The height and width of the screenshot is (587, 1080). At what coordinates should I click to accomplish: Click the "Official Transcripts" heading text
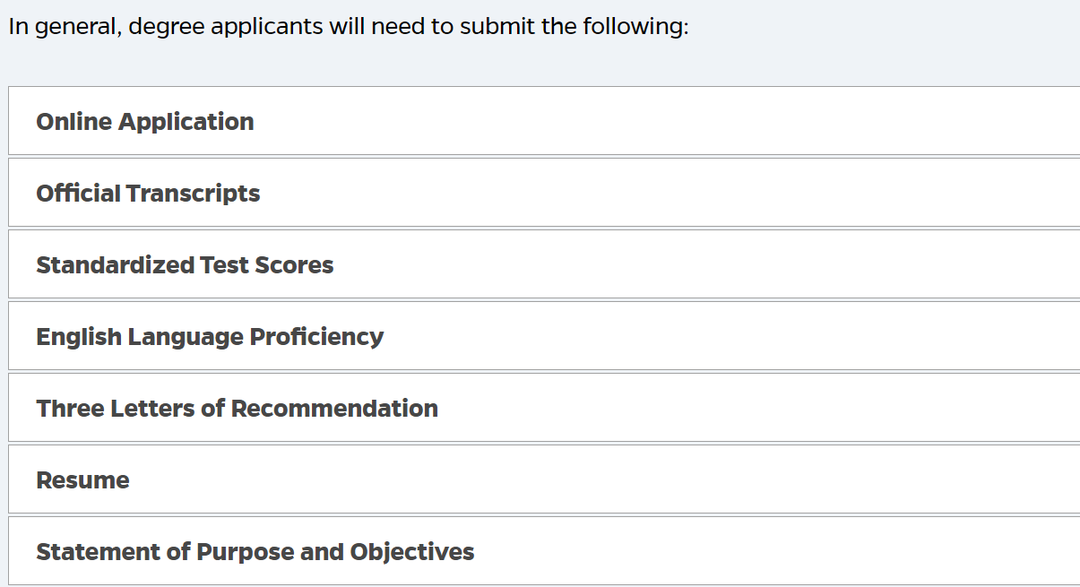coord(148,193)
